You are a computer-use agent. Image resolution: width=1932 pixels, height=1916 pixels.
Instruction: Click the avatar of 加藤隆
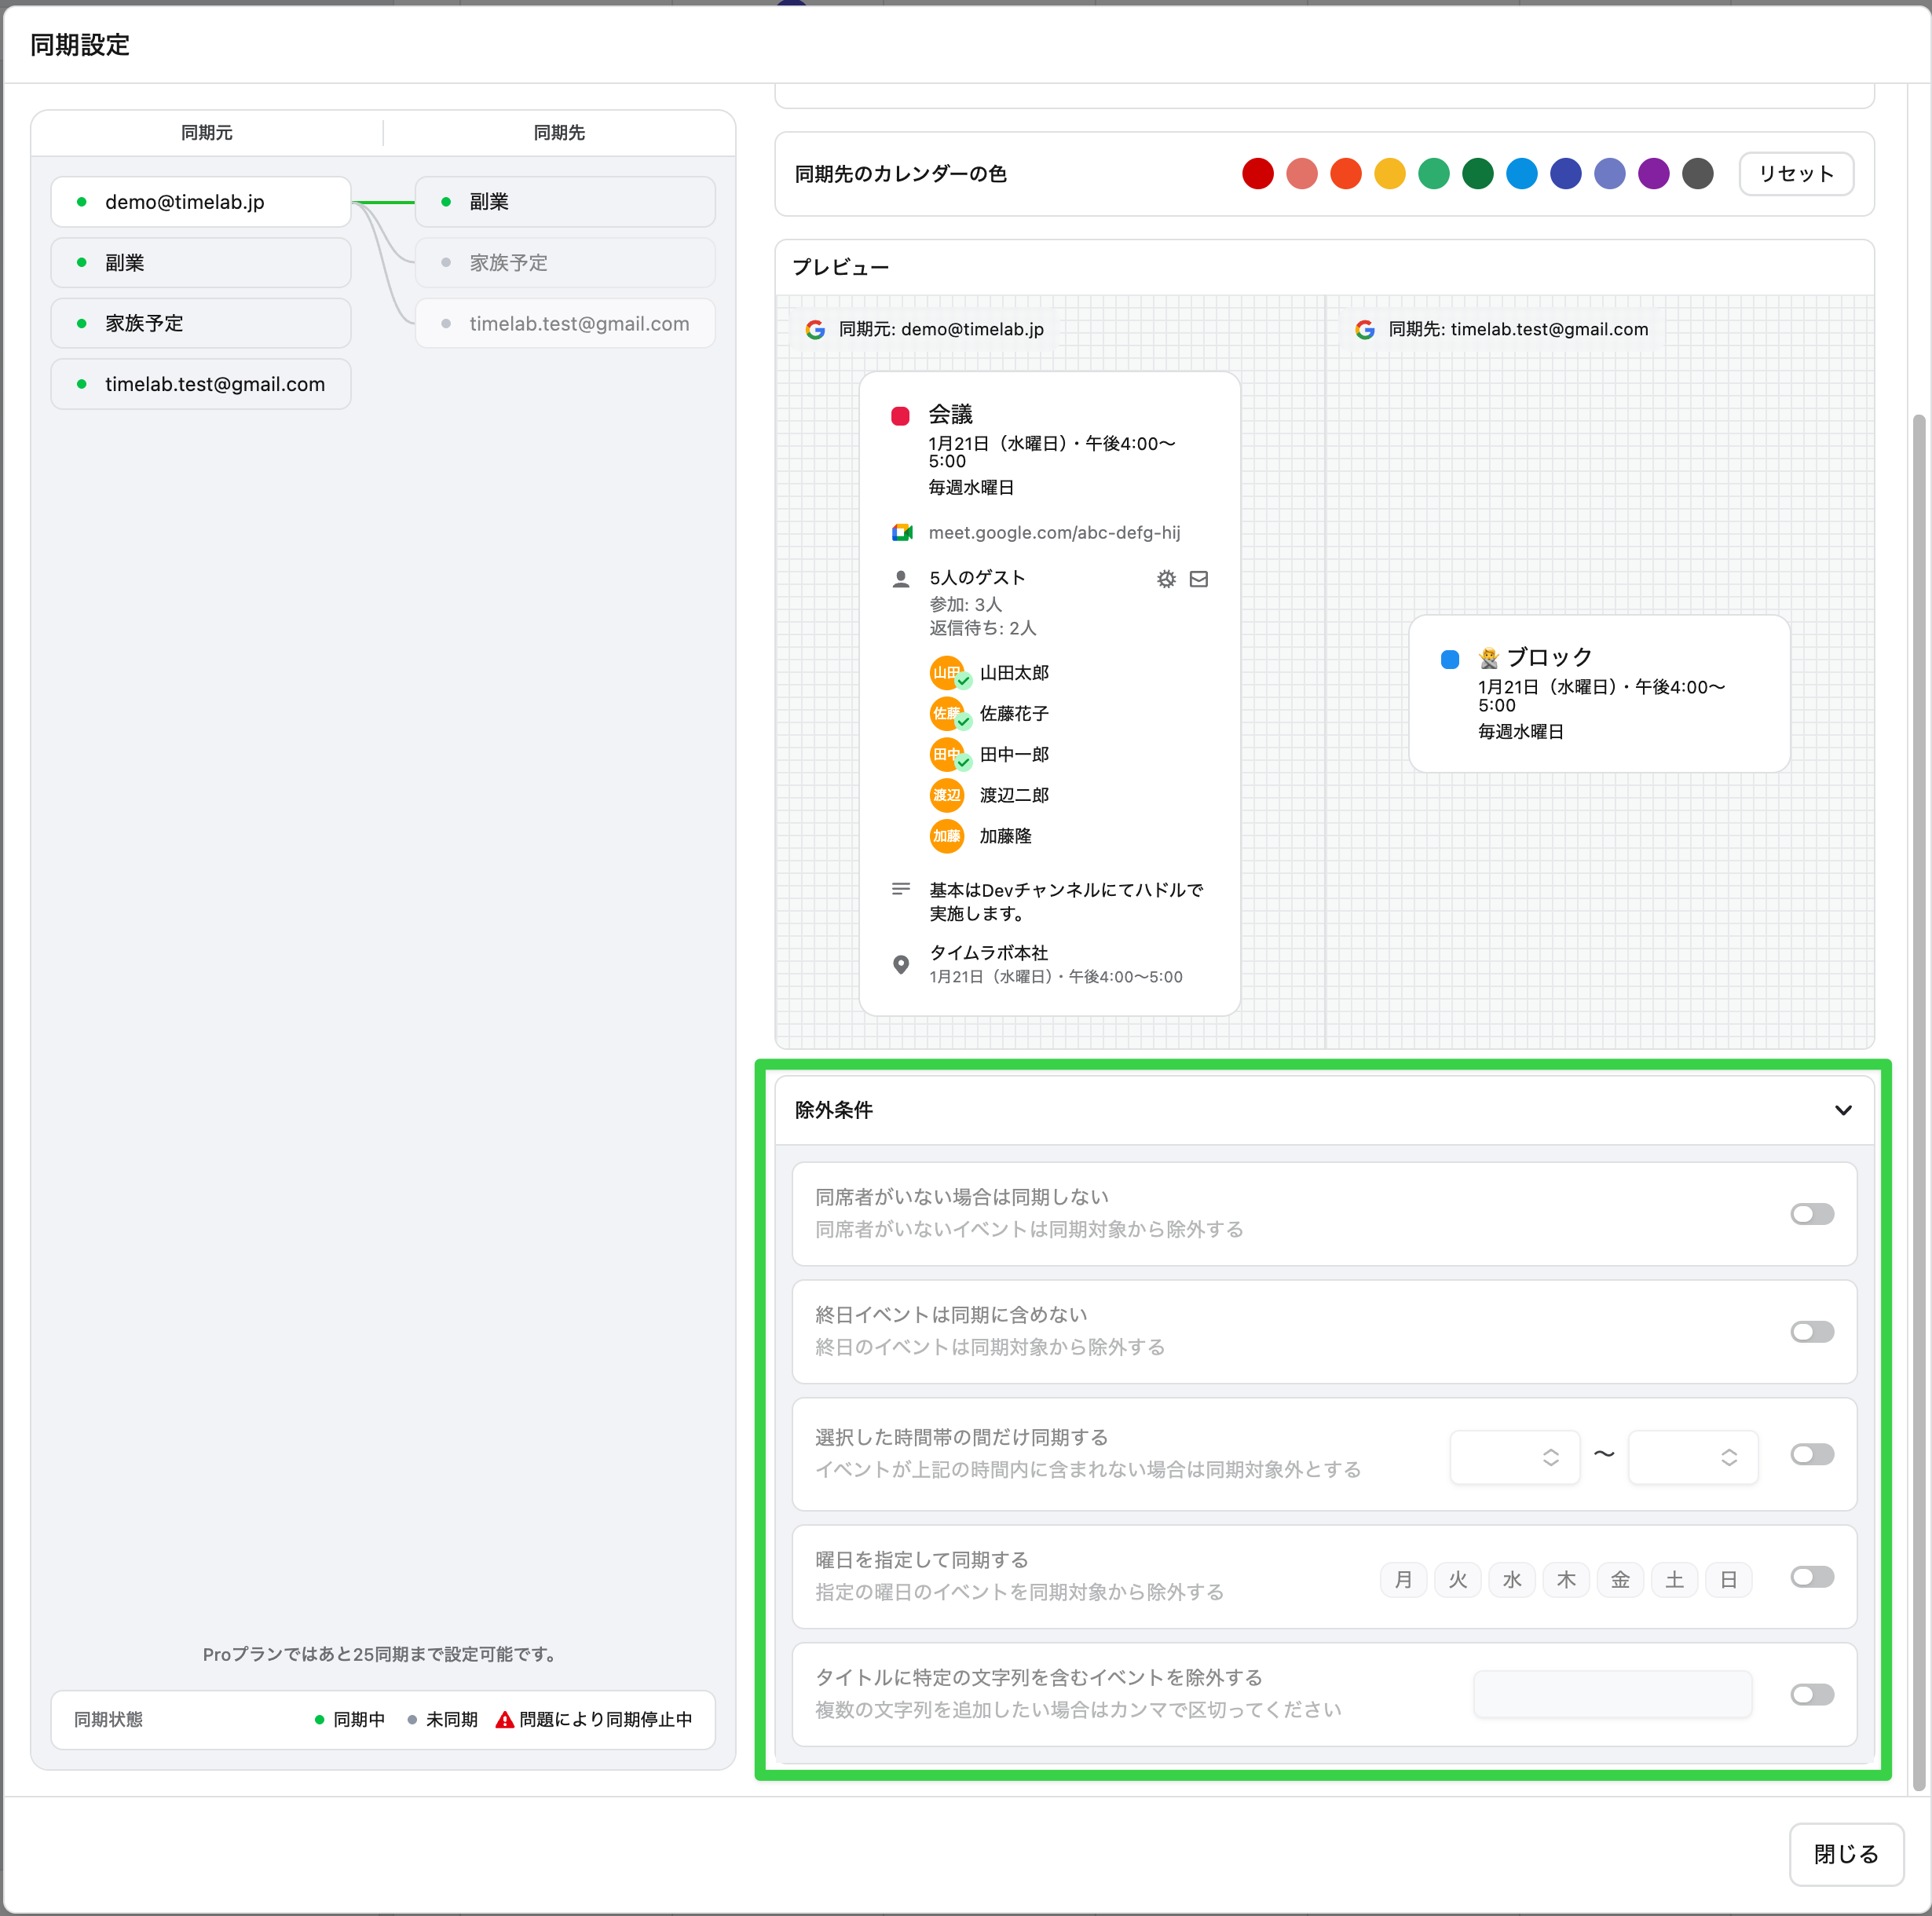click(947, 837)
